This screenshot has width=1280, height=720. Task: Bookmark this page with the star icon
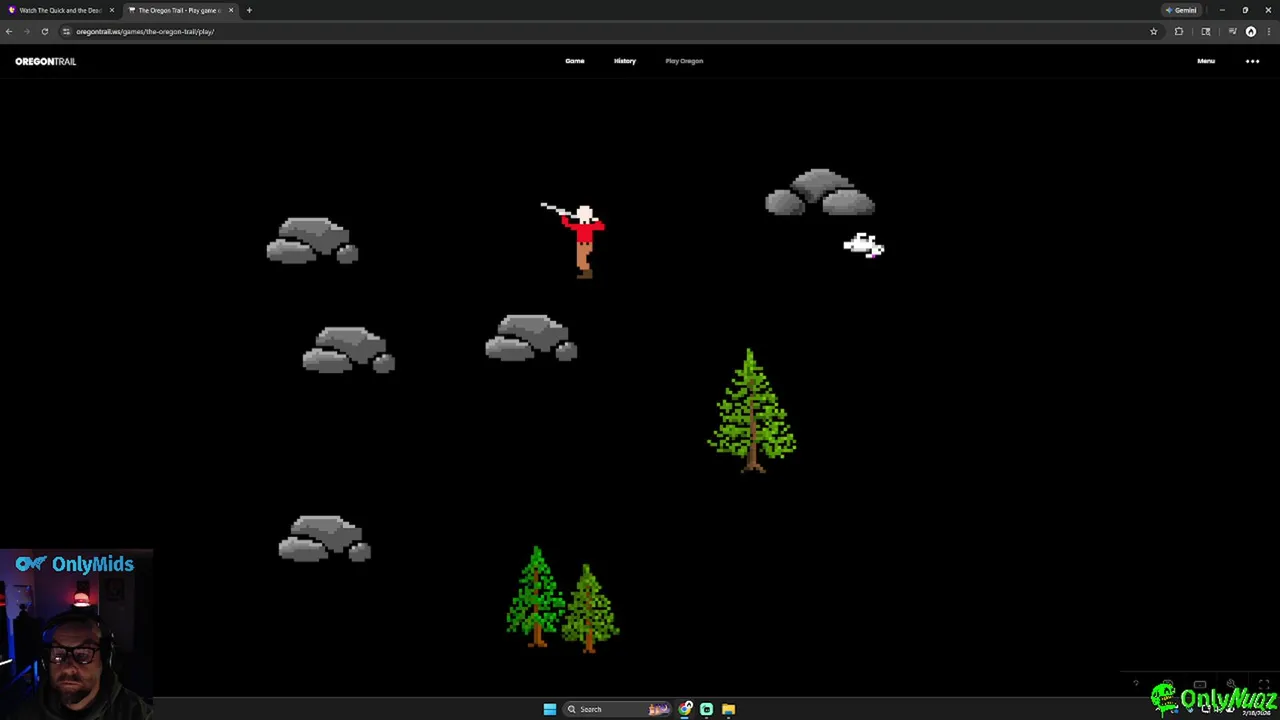click(1153, 31)
